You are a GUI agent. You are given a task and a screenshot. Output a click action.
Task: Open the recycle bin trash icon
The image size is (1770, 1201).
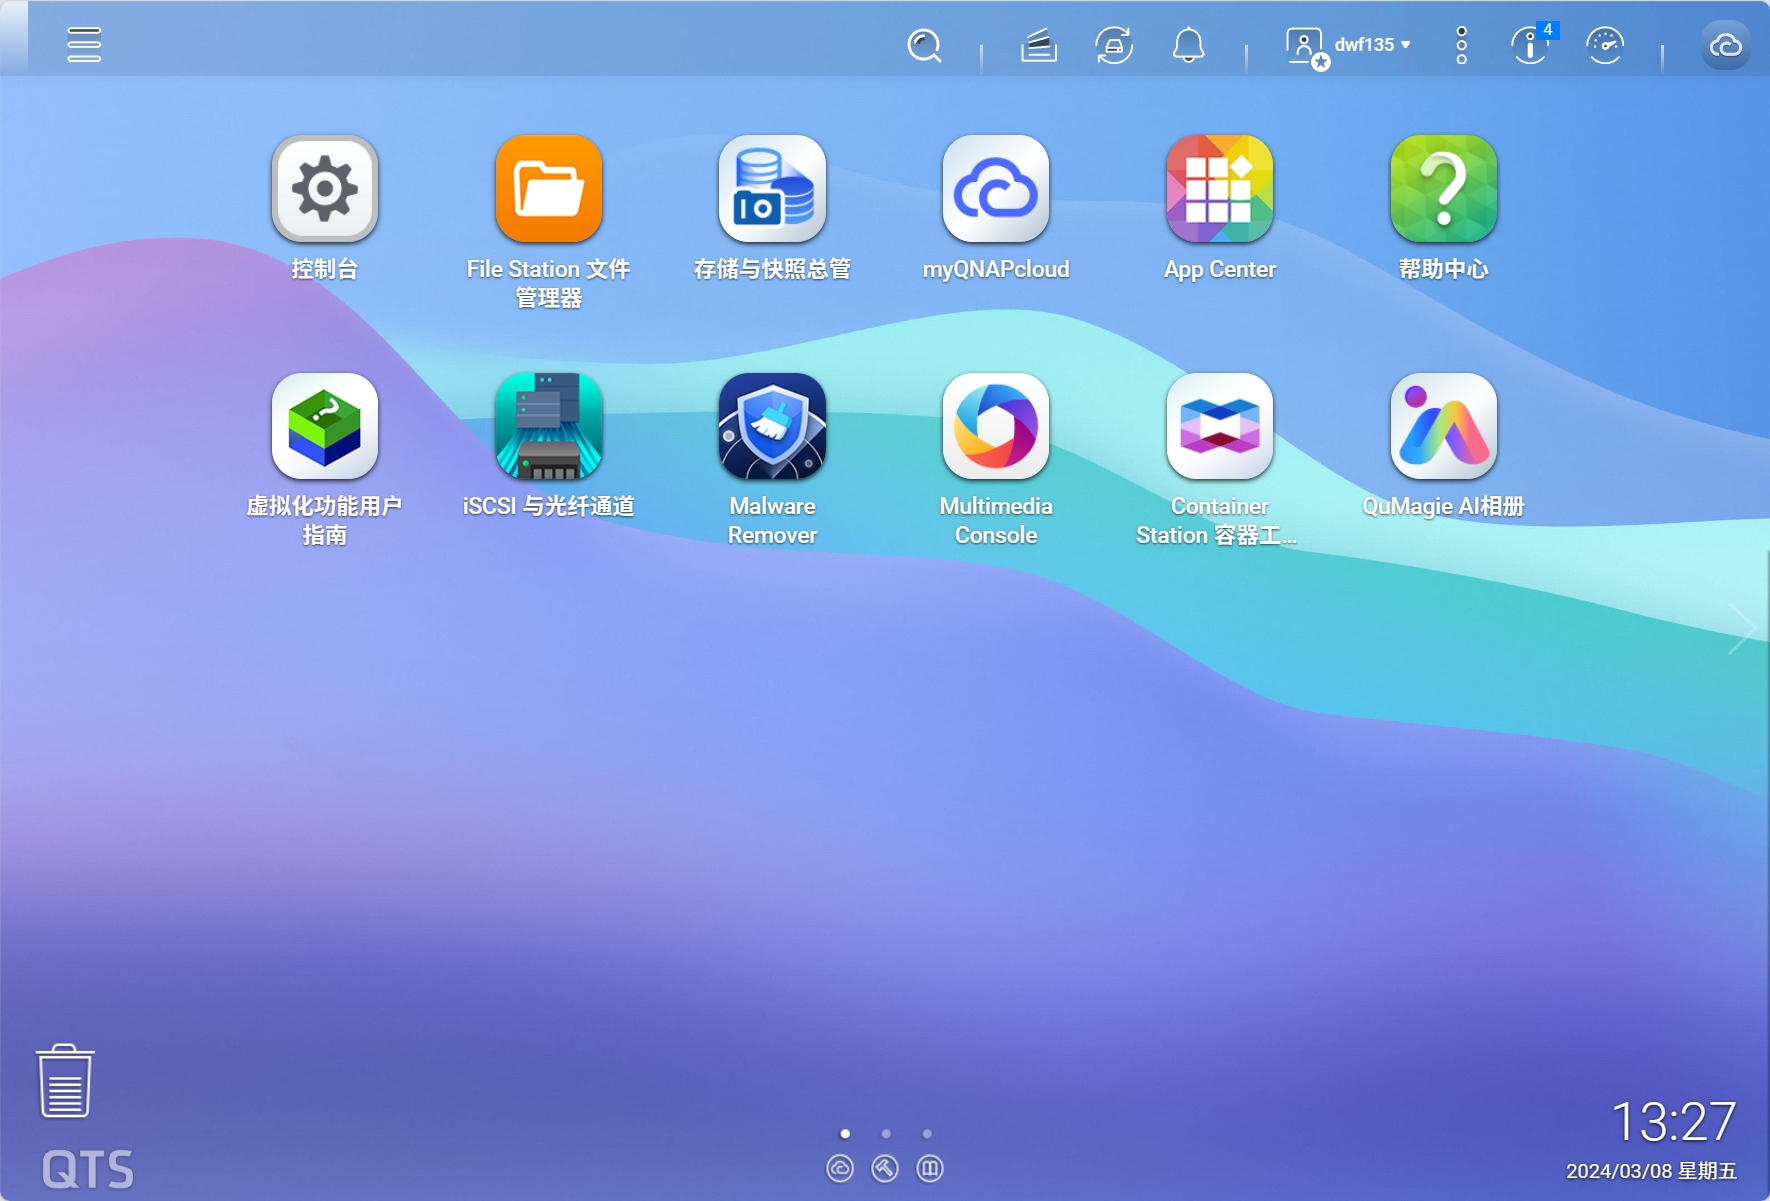[65, 1081]
